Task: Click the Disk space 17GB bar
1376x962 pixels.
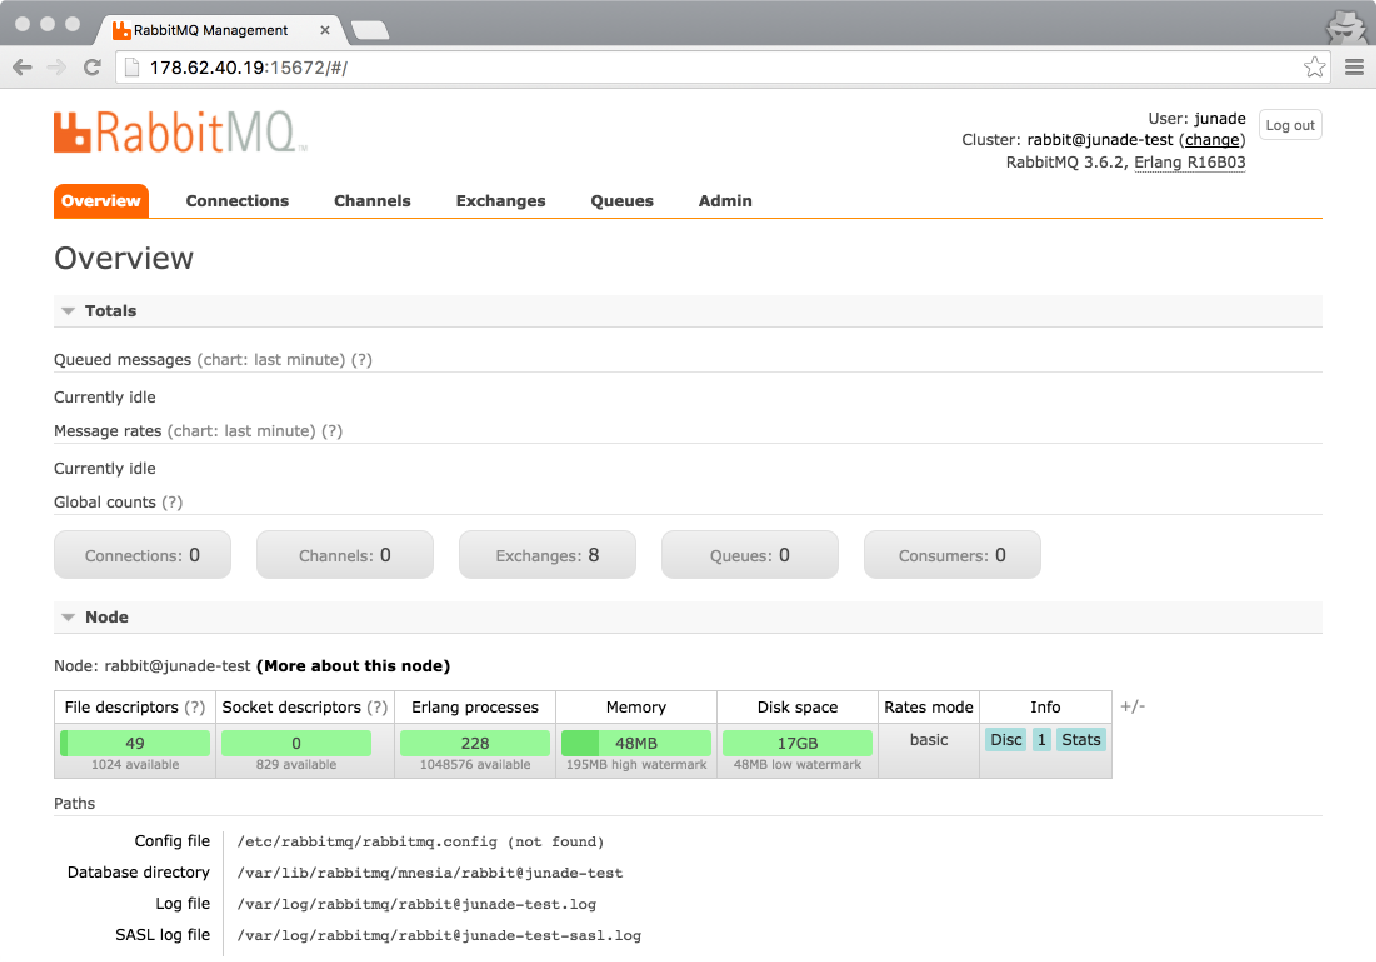Action: pos(798,743)
